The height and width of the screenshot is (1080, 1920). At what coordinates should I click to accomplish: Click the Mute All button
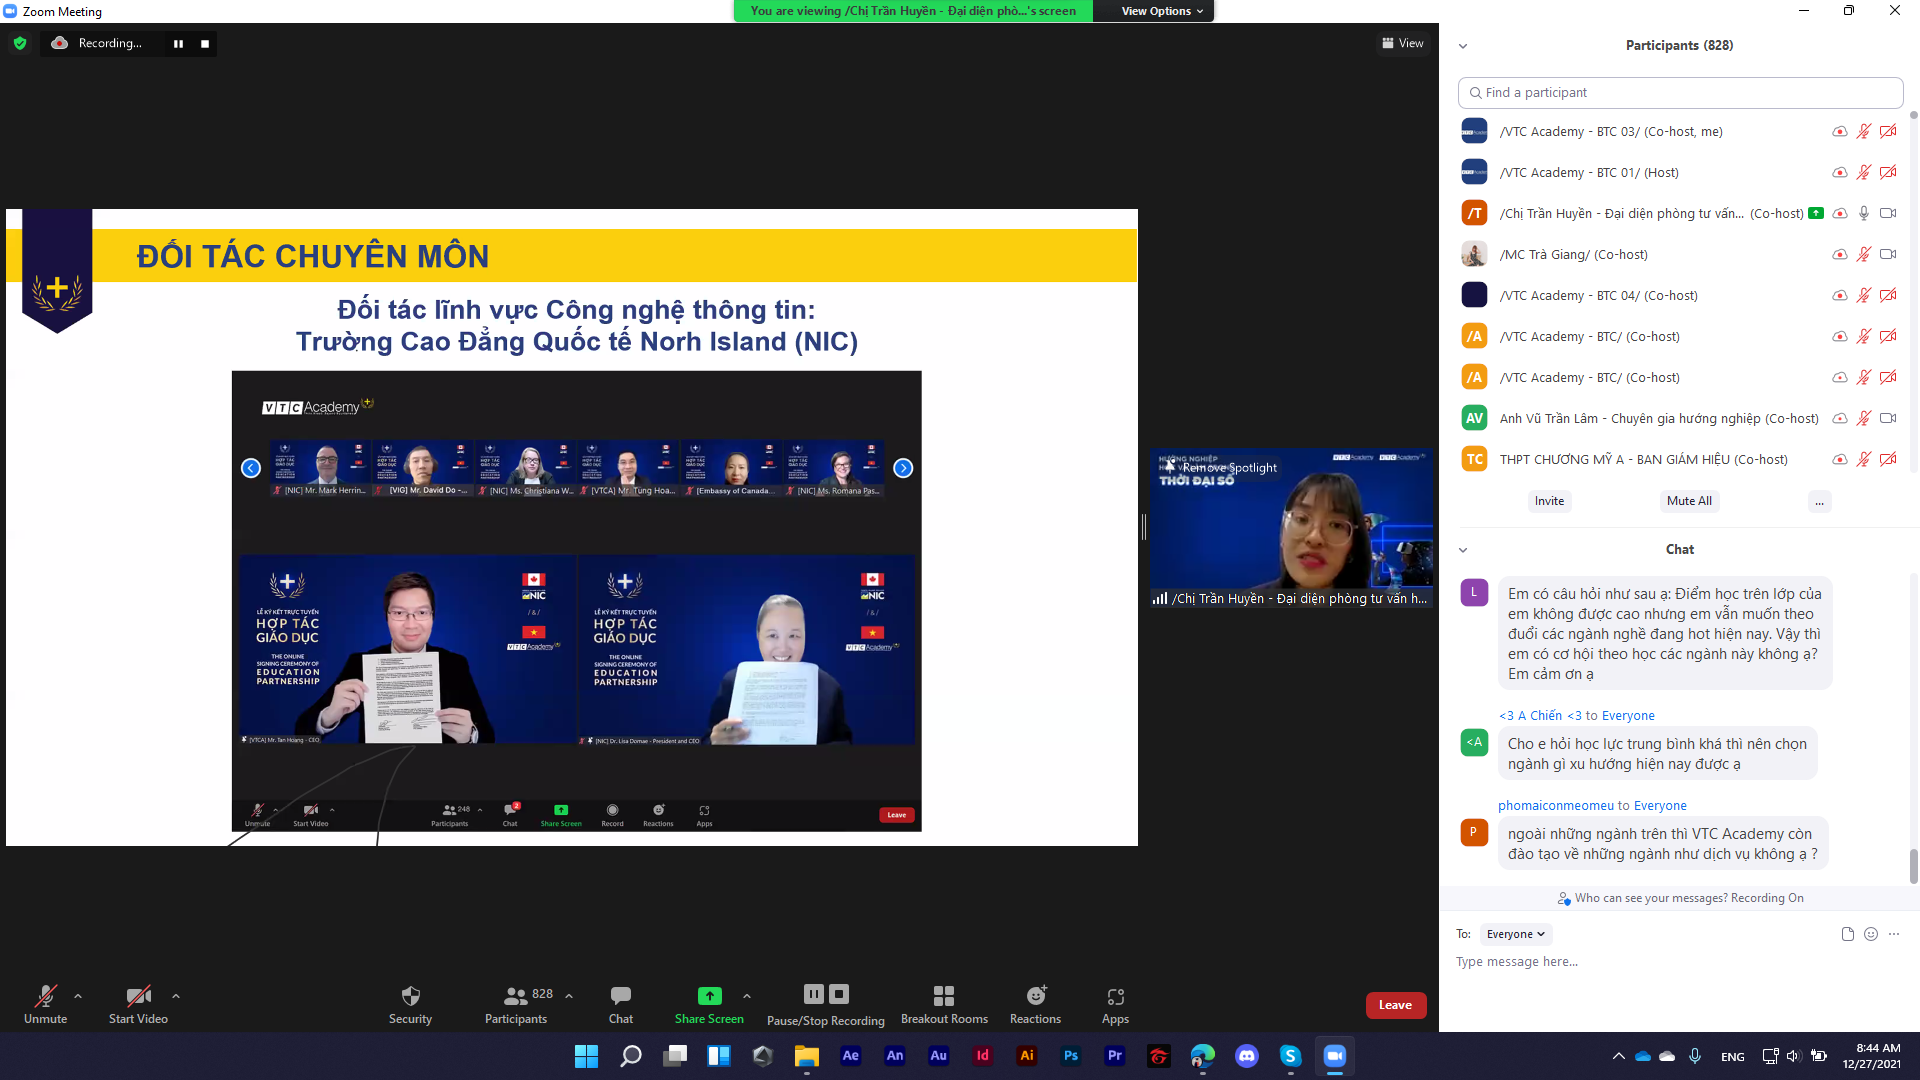(x=1688, y=501)
